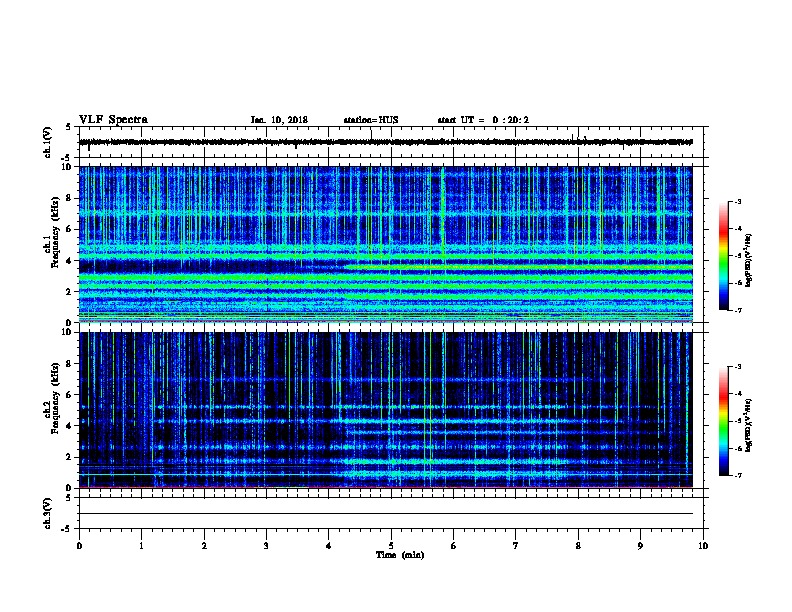The height and width of the screenshot is (612, 792).
Task: Click the "VLF Spectra" title text
Action: [x=113, y=120]
